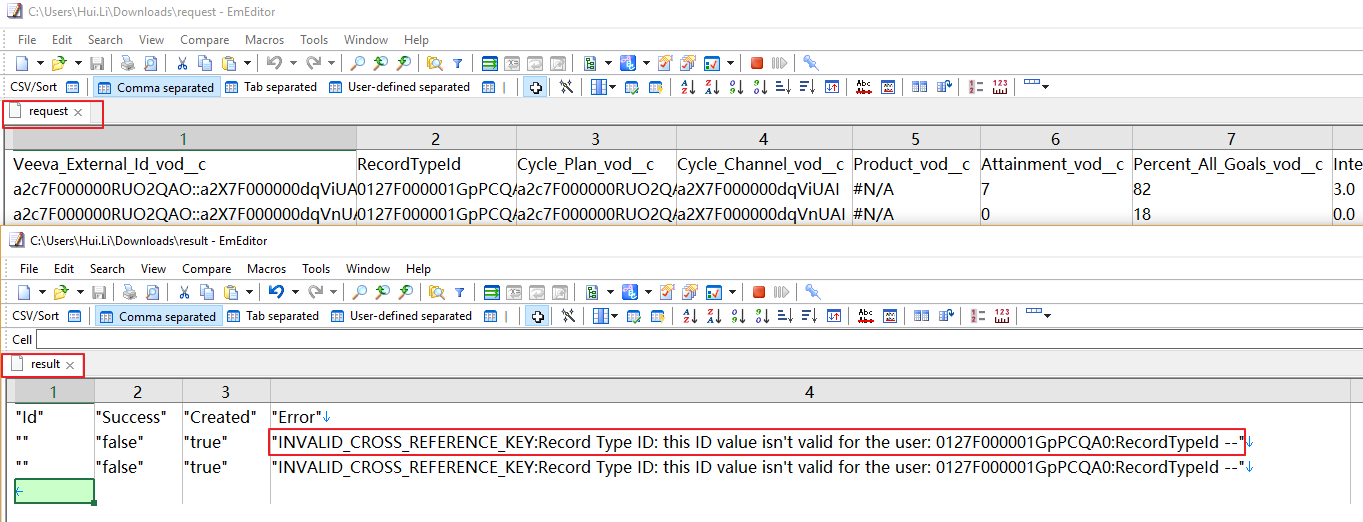
Task: Click the Cut scissors icon in result window
Action: 184,292
